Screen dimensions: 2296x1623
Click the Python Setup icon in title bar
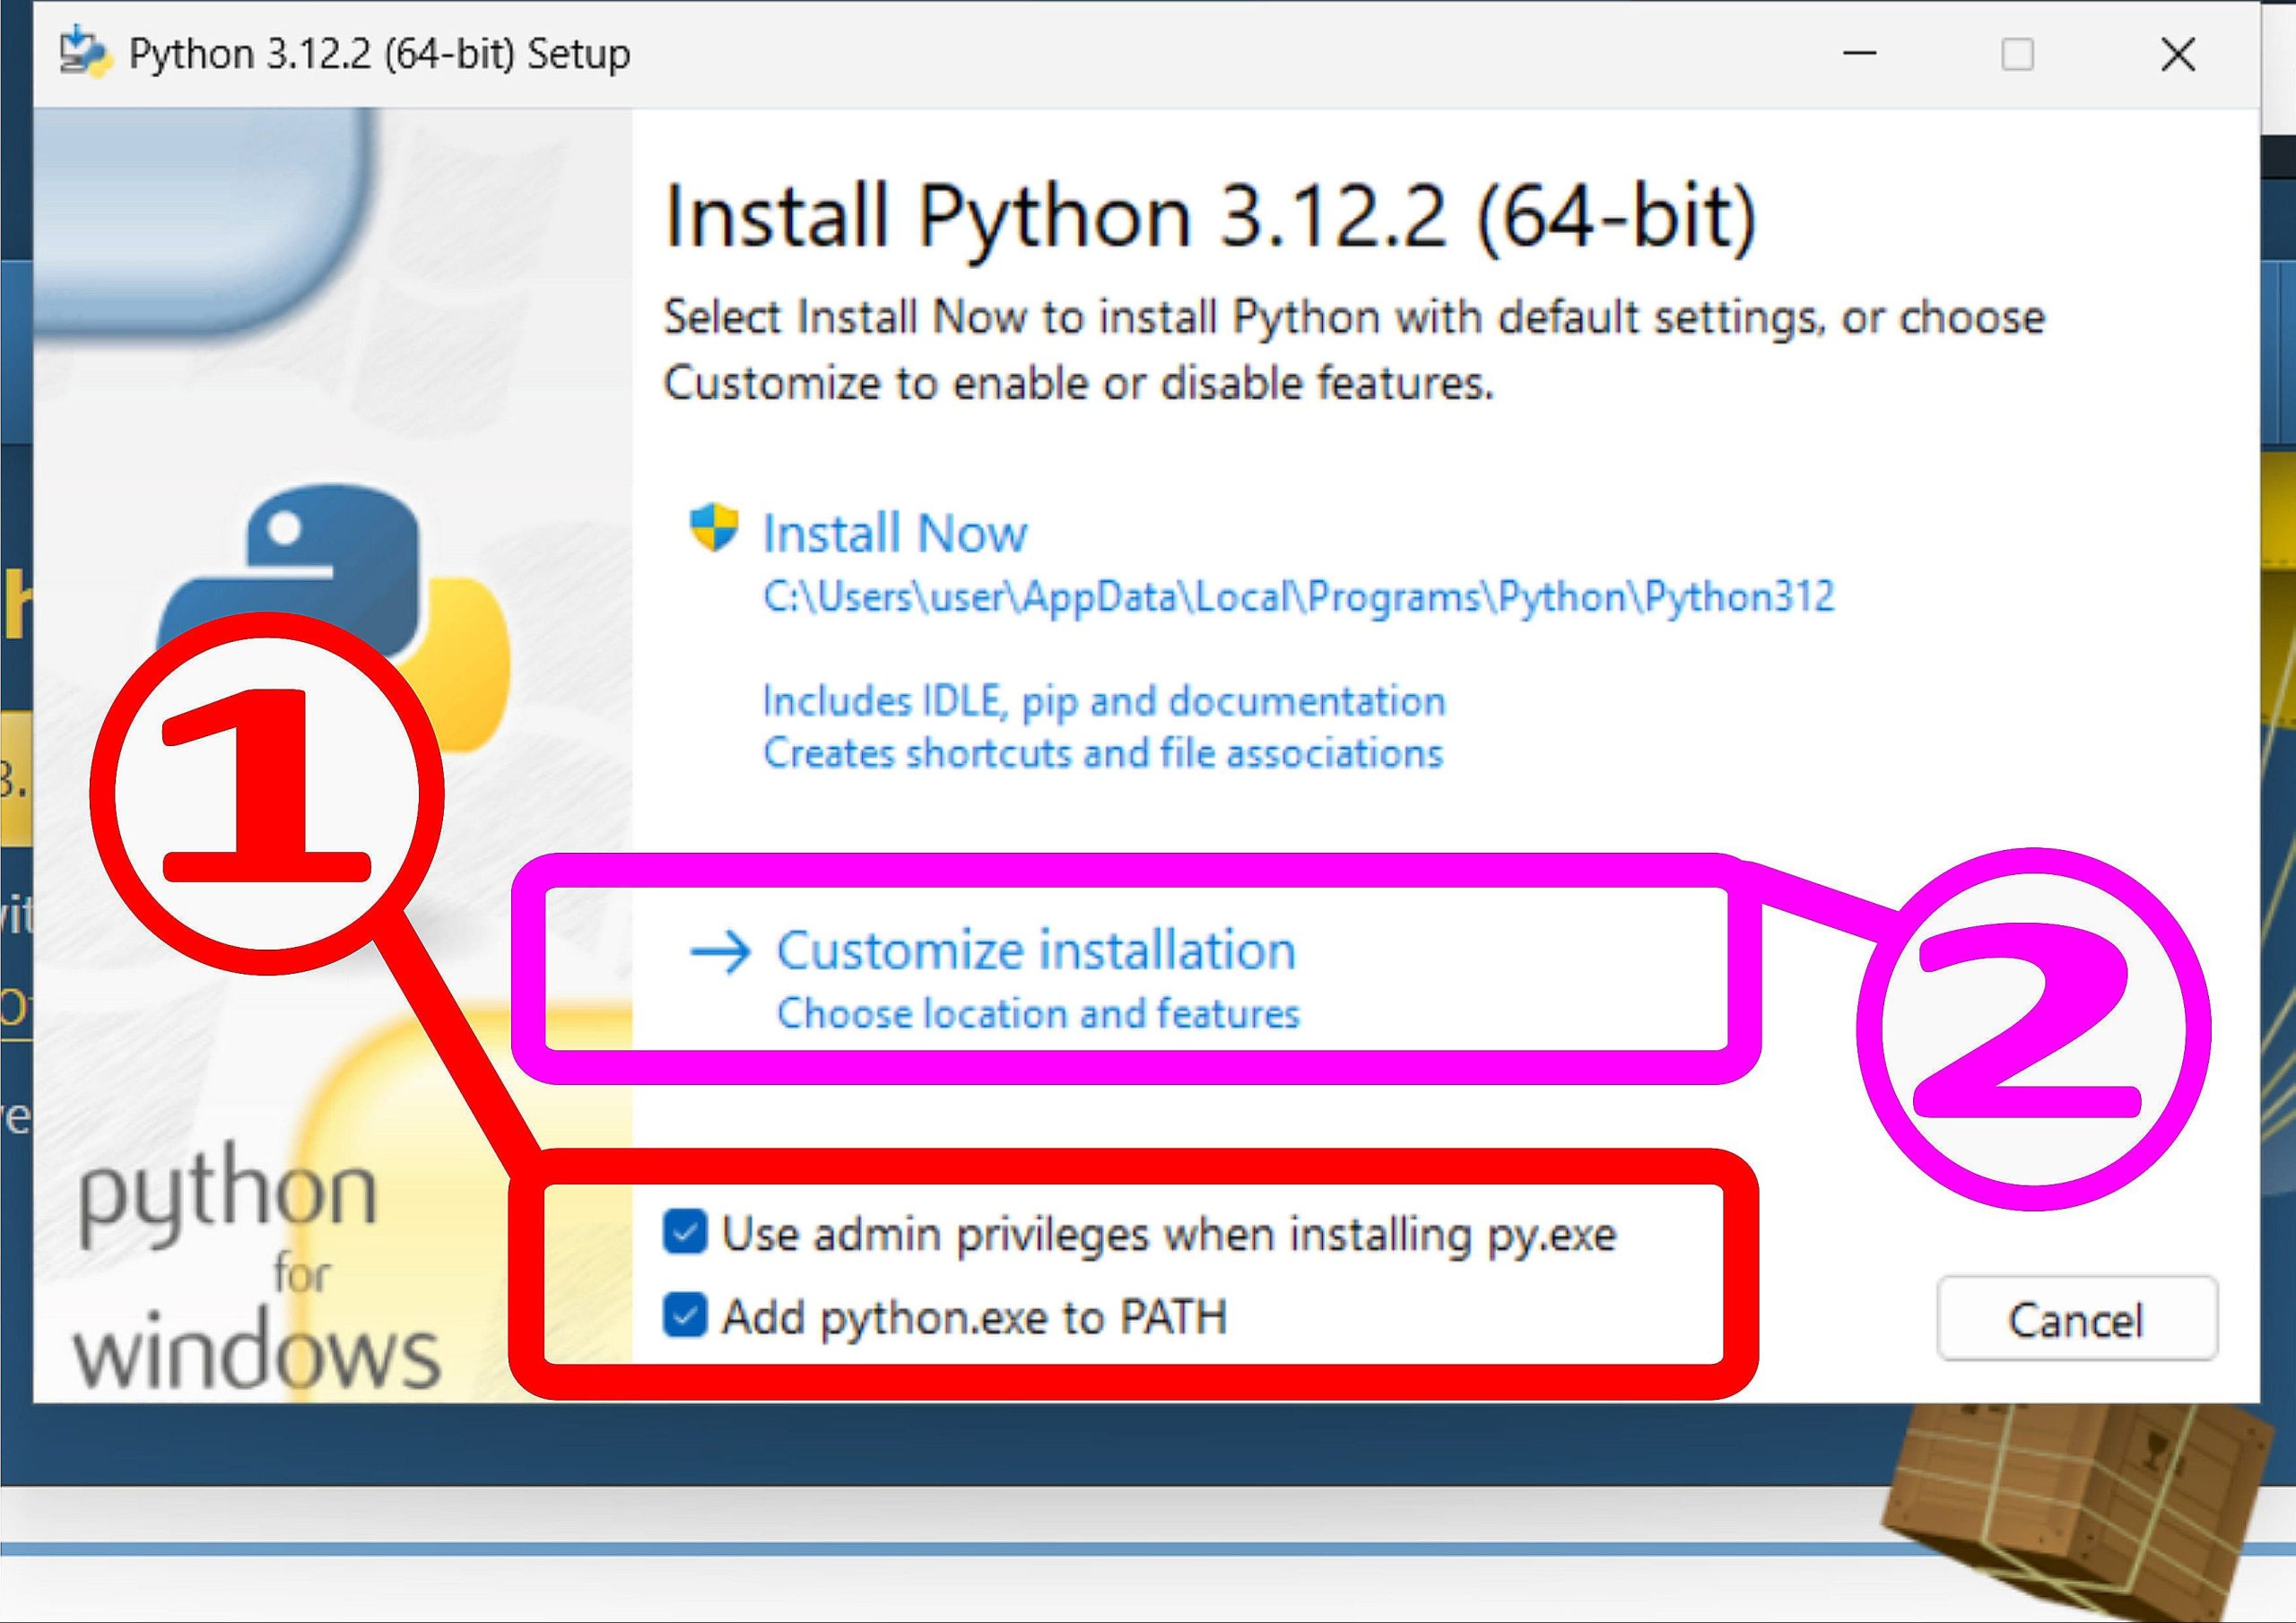[x=84, y=52]
